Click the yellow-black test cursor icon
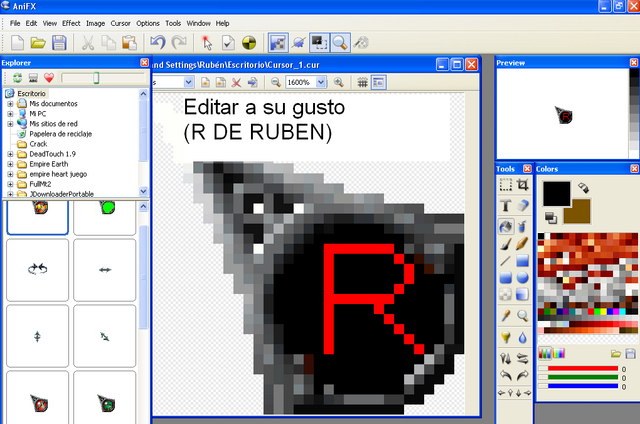This screenshot has width=640, height=424. click(x=249, y=42)
